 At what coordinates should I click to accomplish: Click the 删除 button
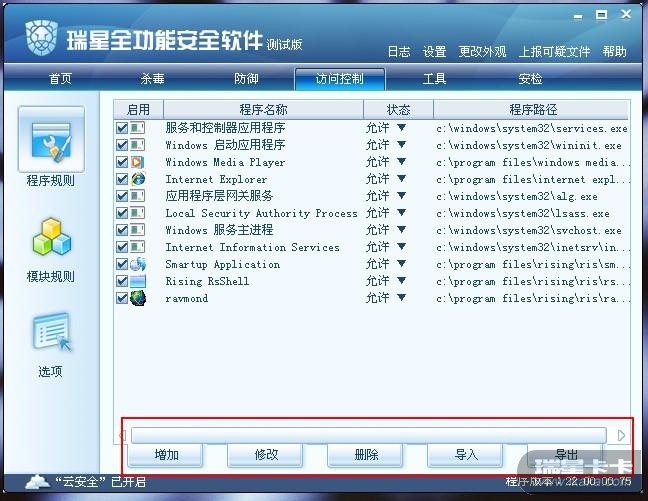[366, 455]
